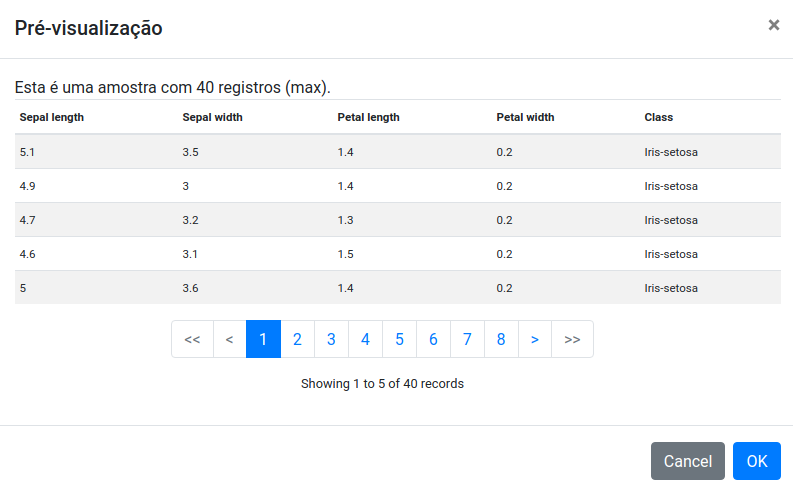
Task: Go to the first page with <<
Action: [192, 339]
